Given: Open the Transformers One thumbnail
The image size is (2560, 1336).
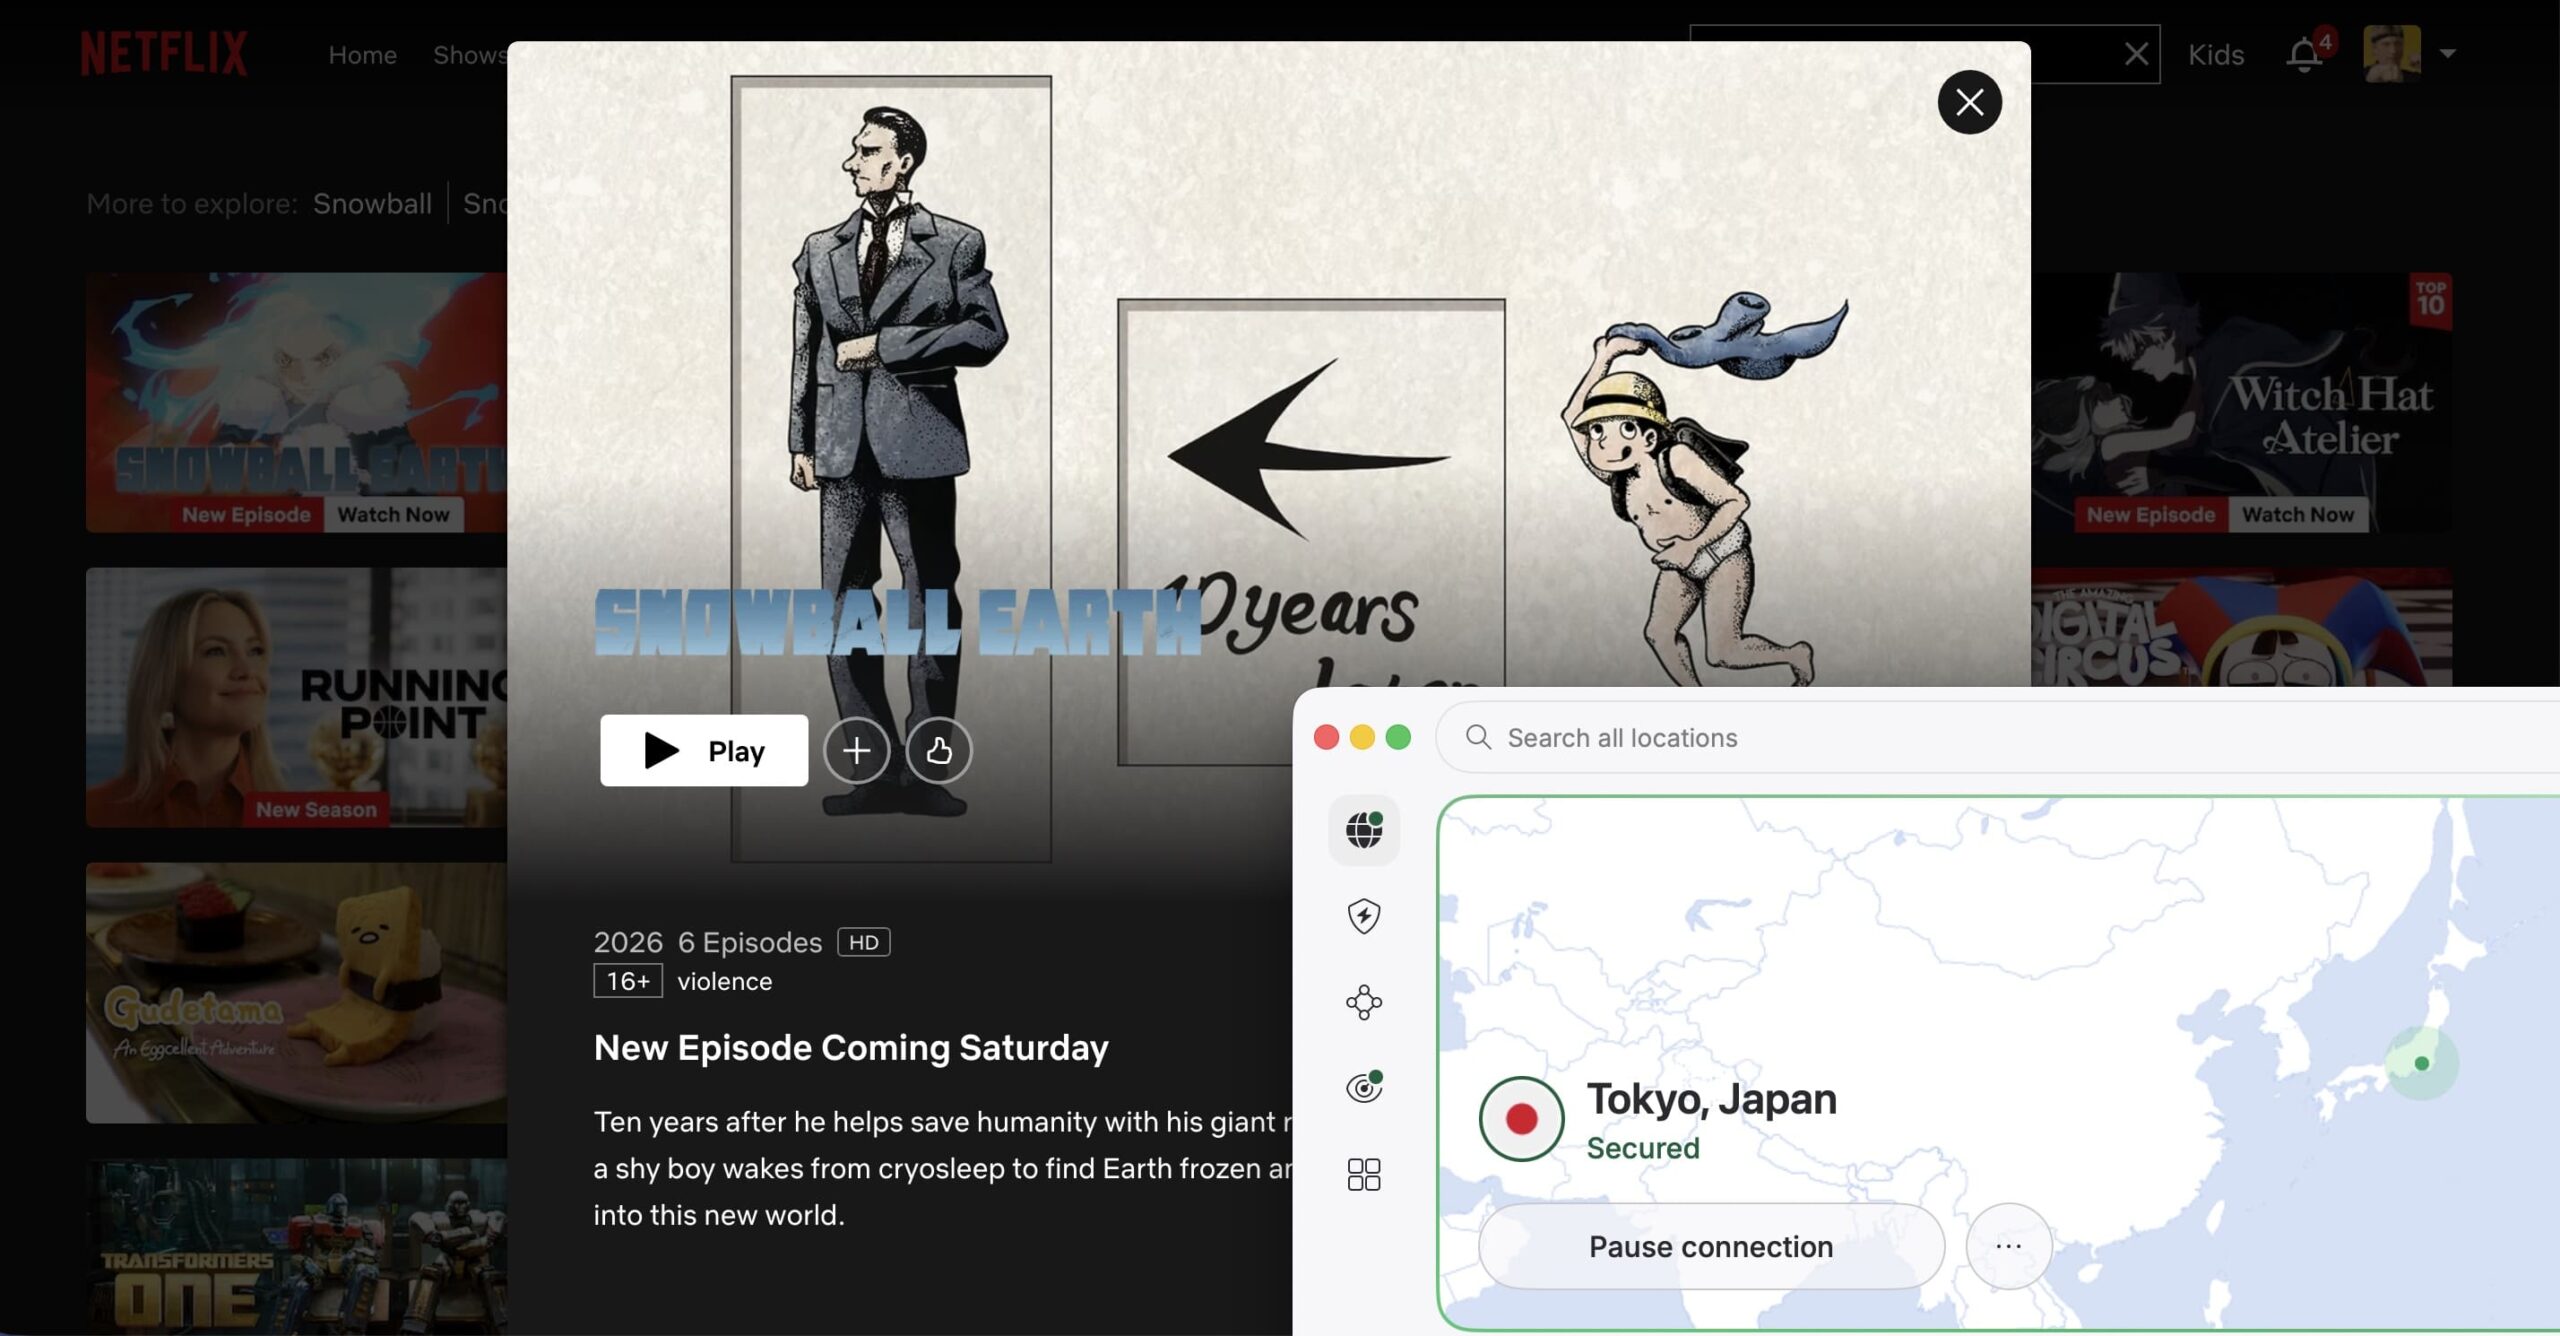Looking at the screenshot, I should pyautogui.click(x=296, y=1247).
